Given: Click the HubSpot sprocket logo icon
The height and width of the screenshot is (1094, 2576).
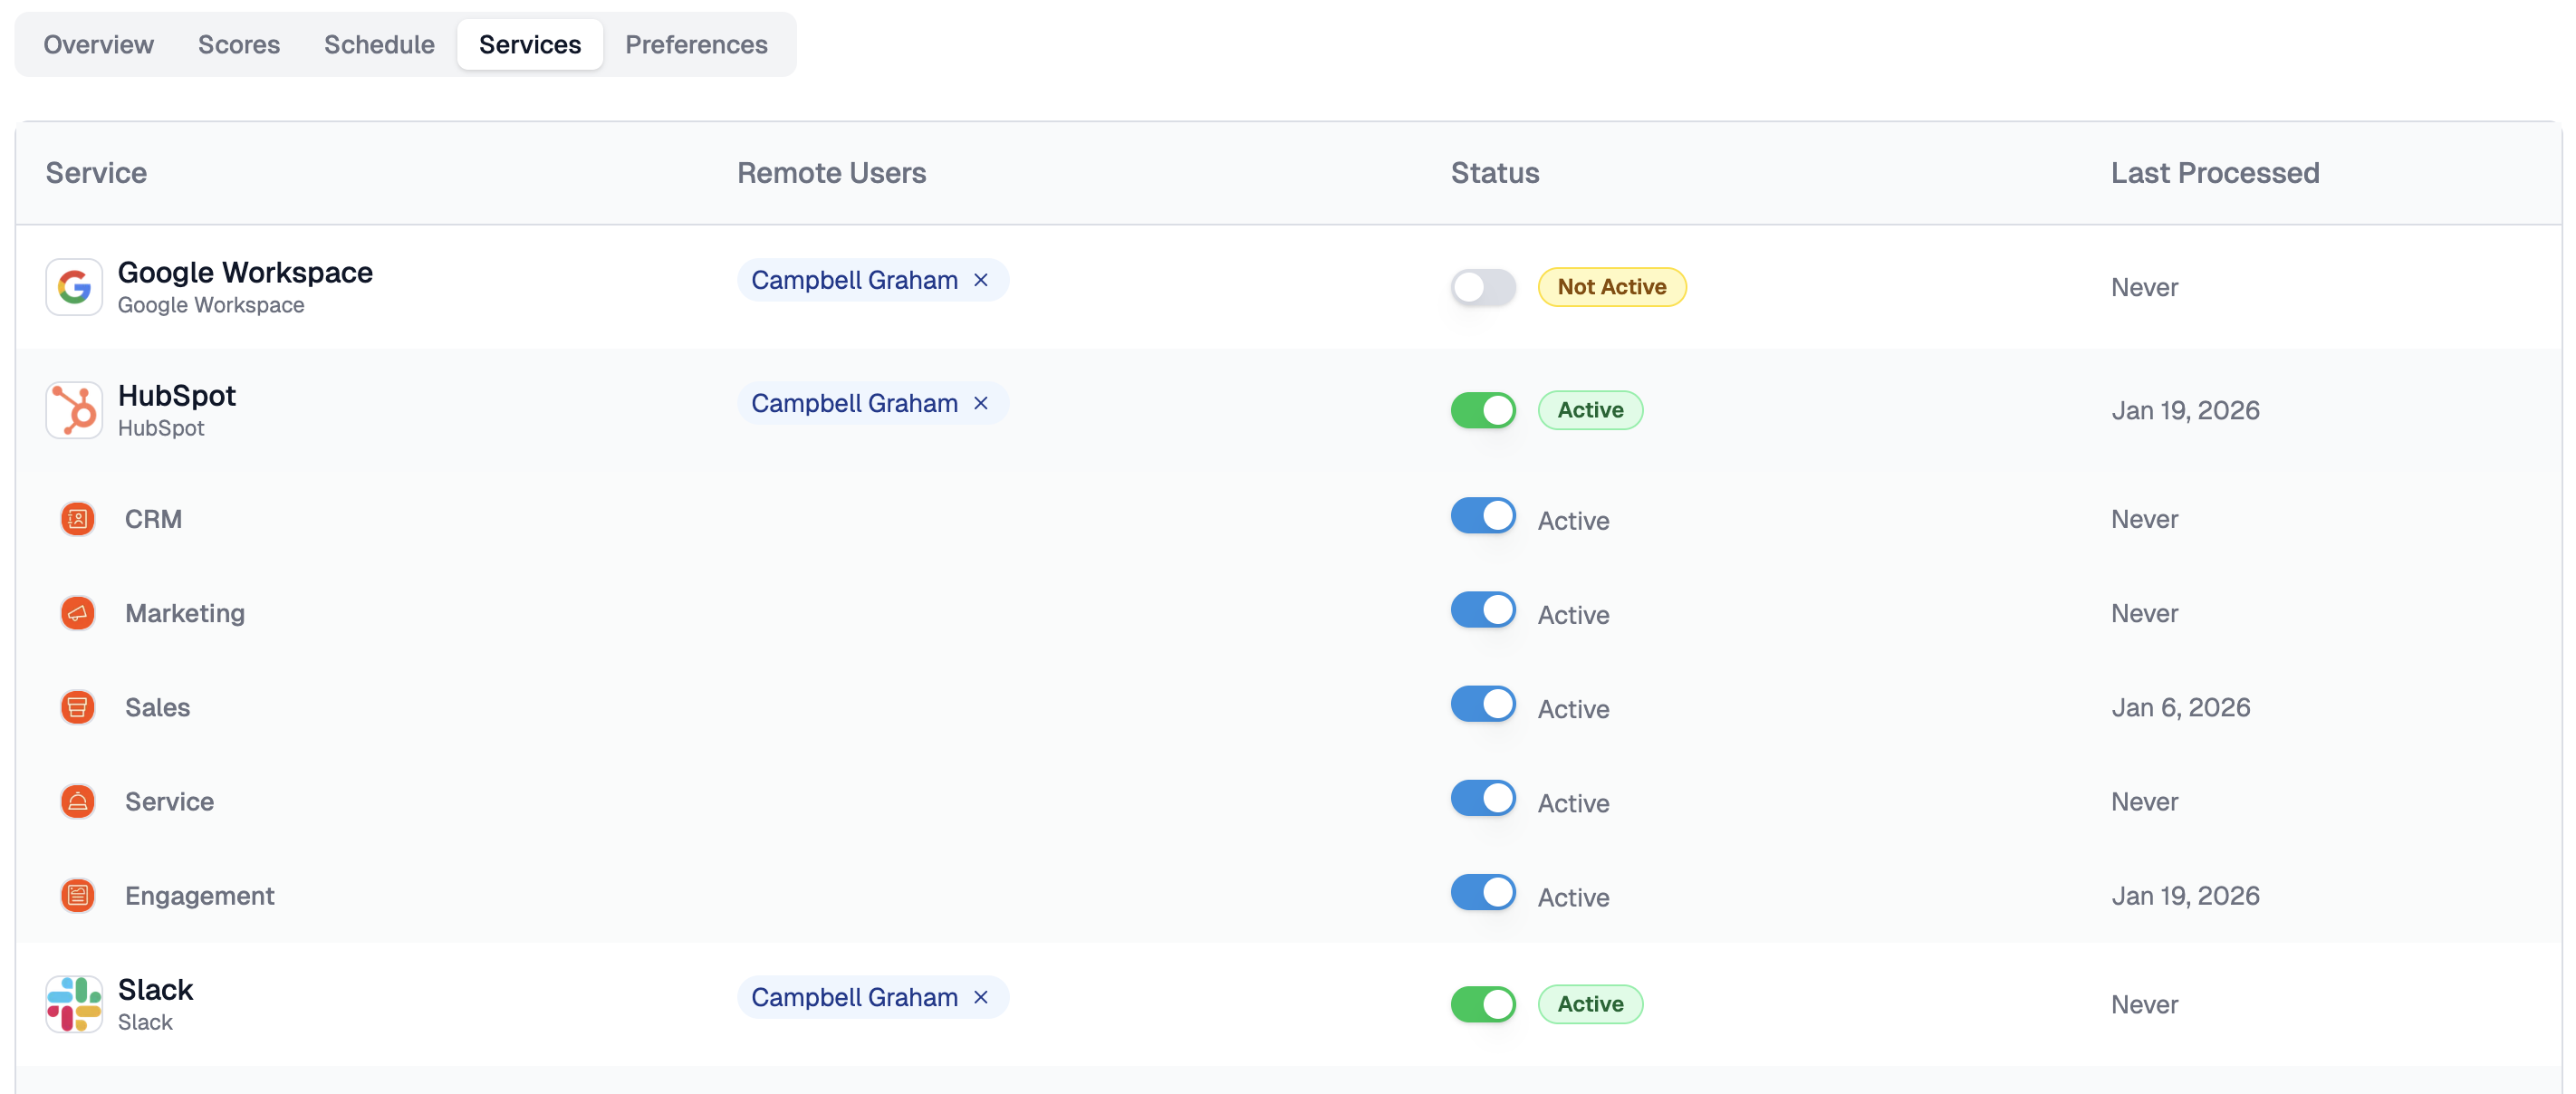Looking at the screenshot, I should click(x=74, y=410).
